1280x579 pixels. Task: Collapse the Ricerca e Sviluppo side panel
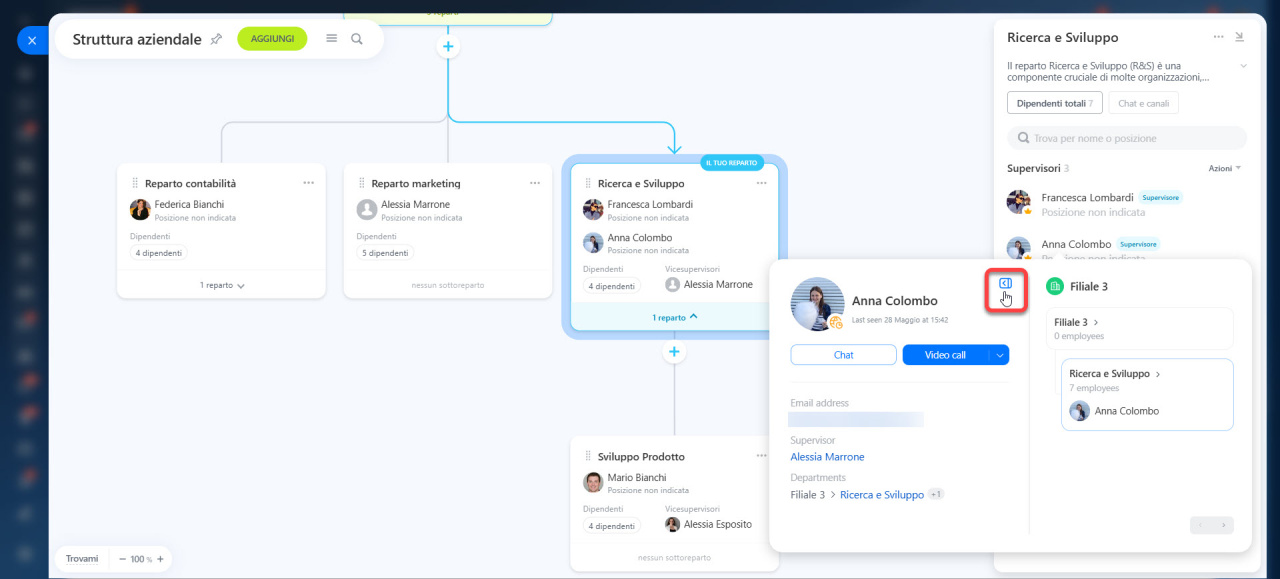(x=1240, y=37)
